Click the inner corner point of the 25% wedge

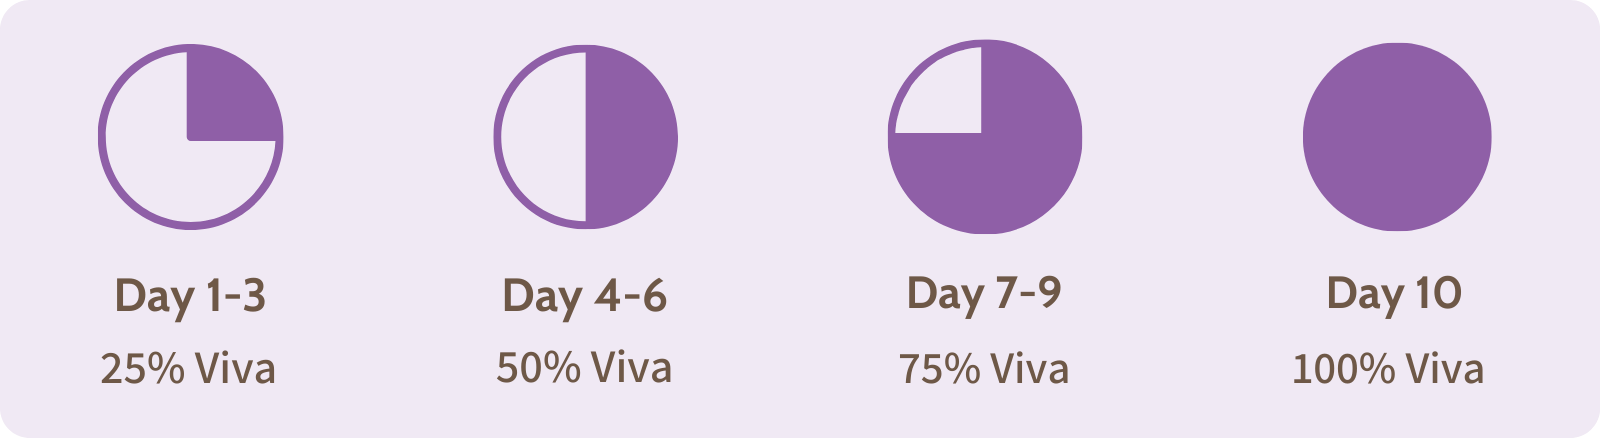tap(189, 139)
